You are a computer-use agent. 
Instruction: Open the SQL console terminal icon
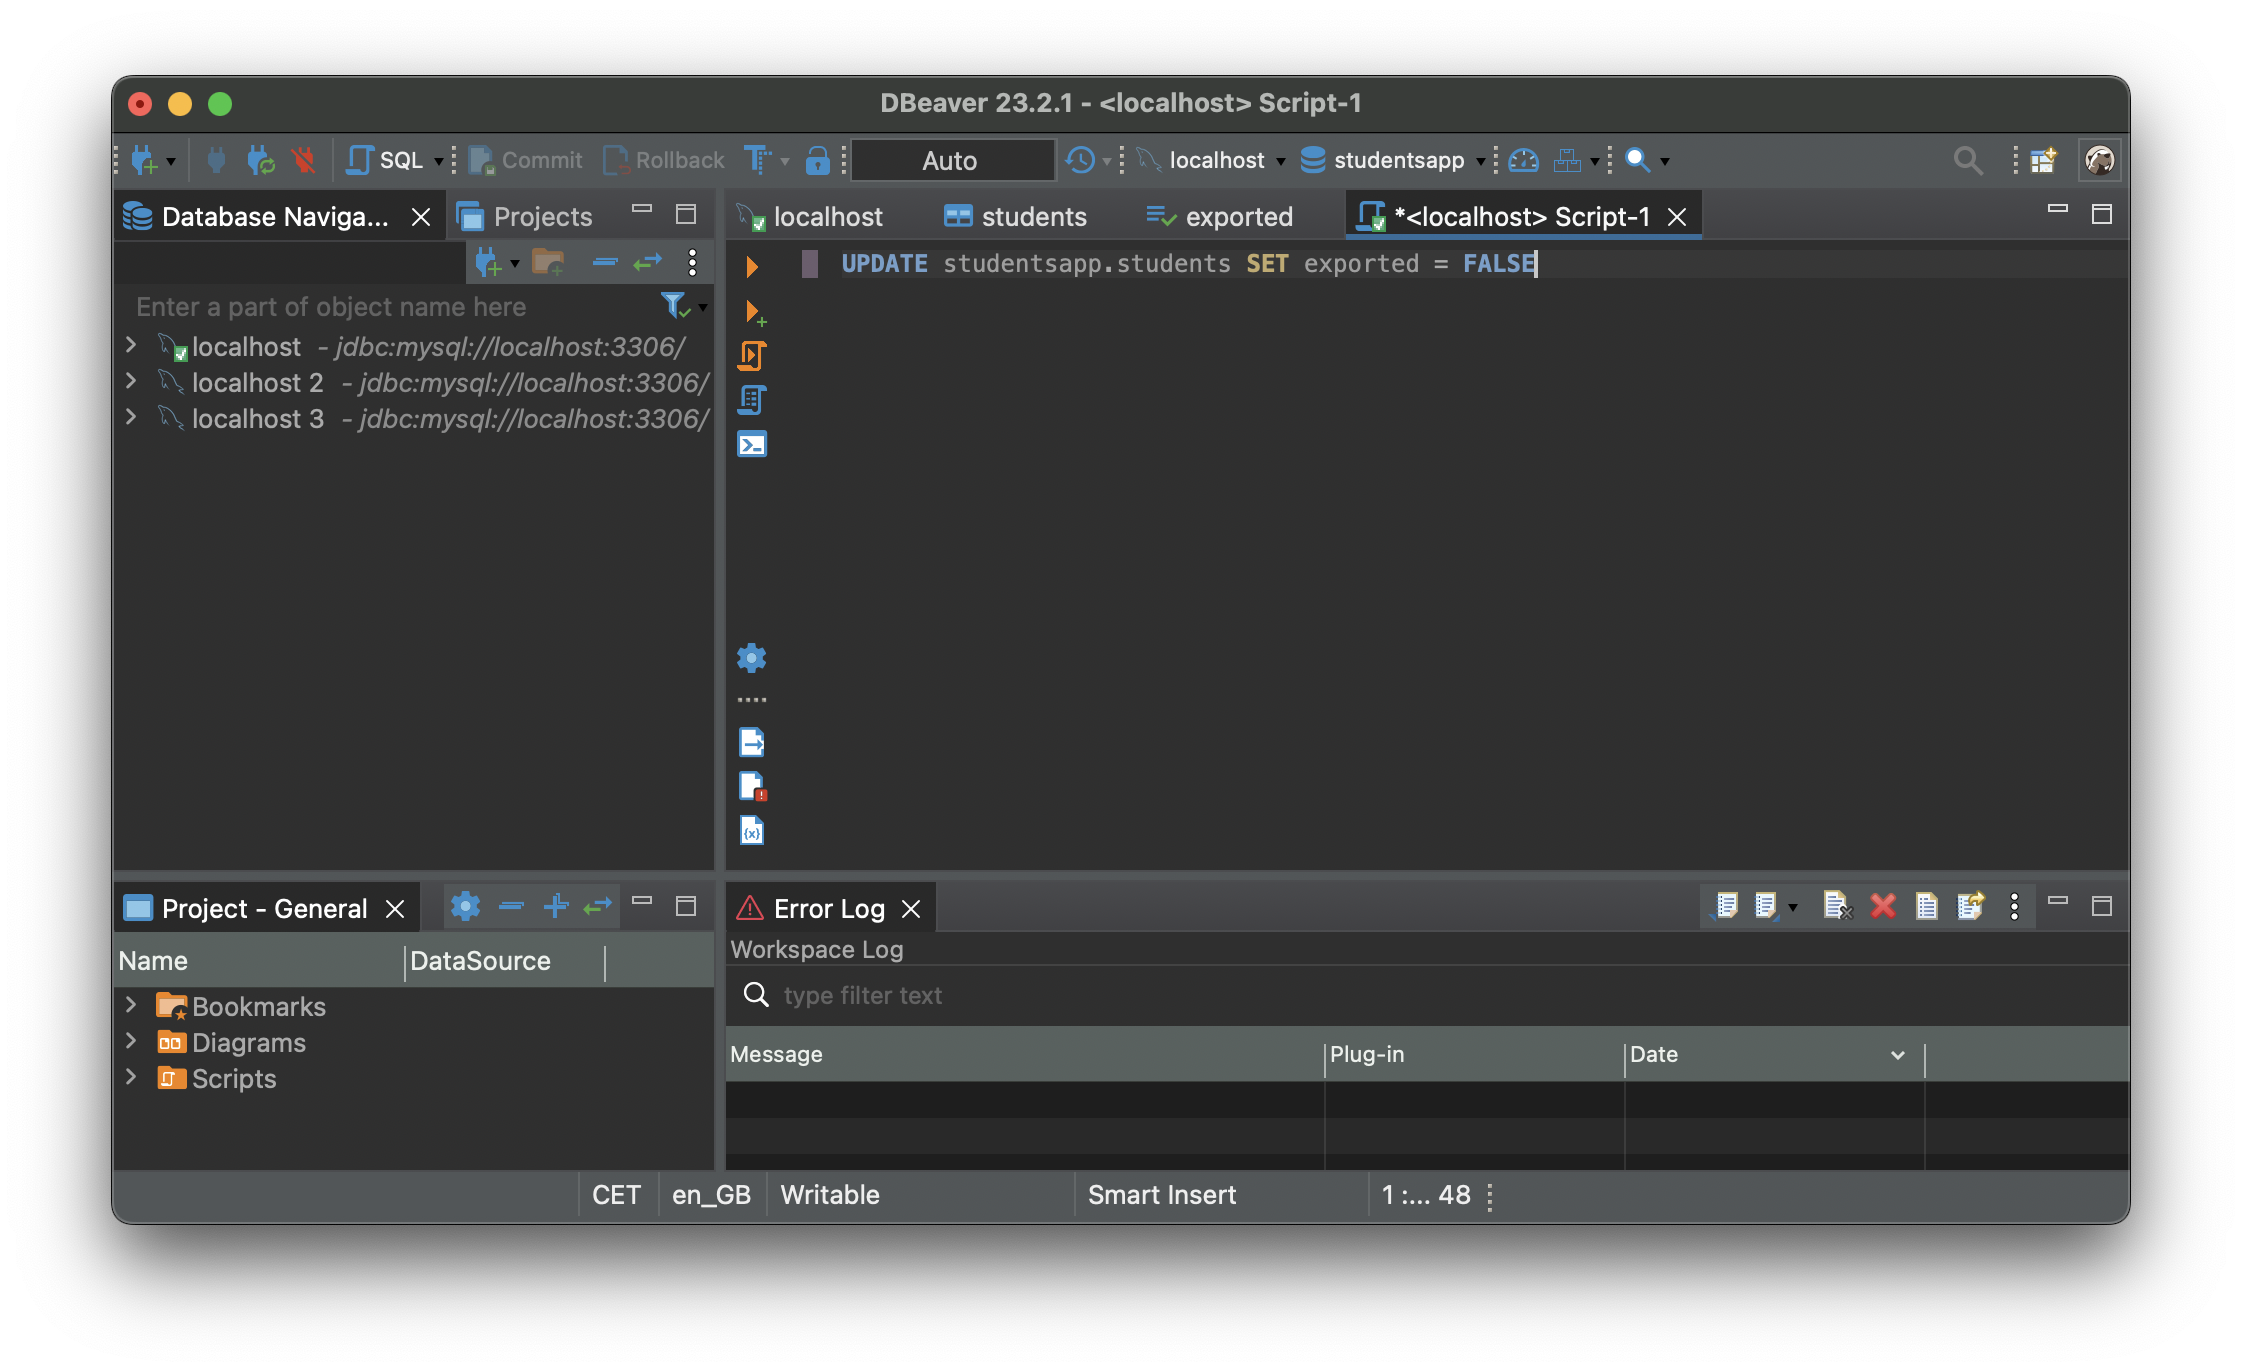pos(752,444)
